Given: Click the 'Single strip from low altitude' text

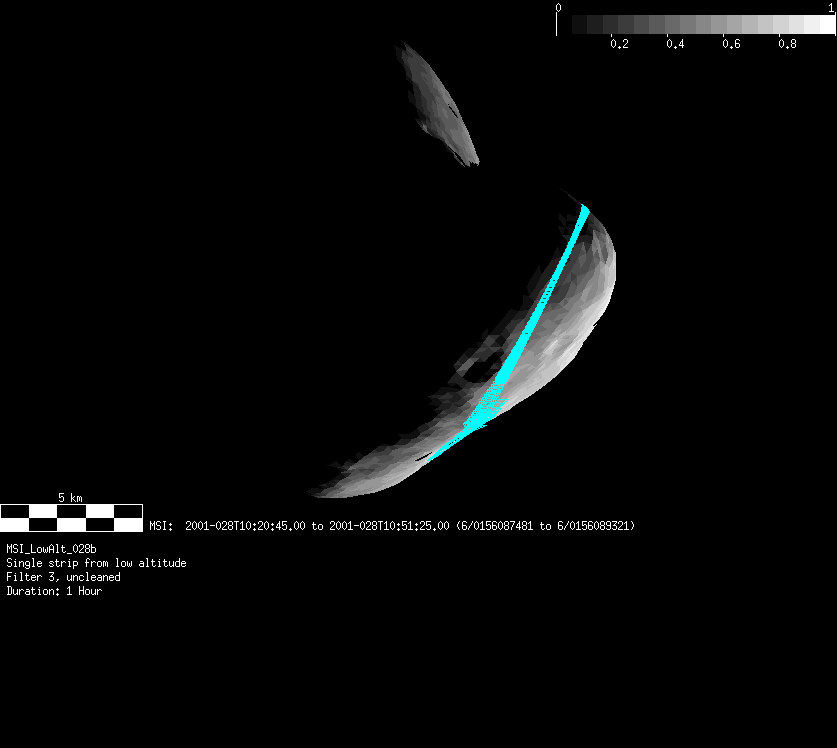Looking at the screenshot, I should (96, 563).
